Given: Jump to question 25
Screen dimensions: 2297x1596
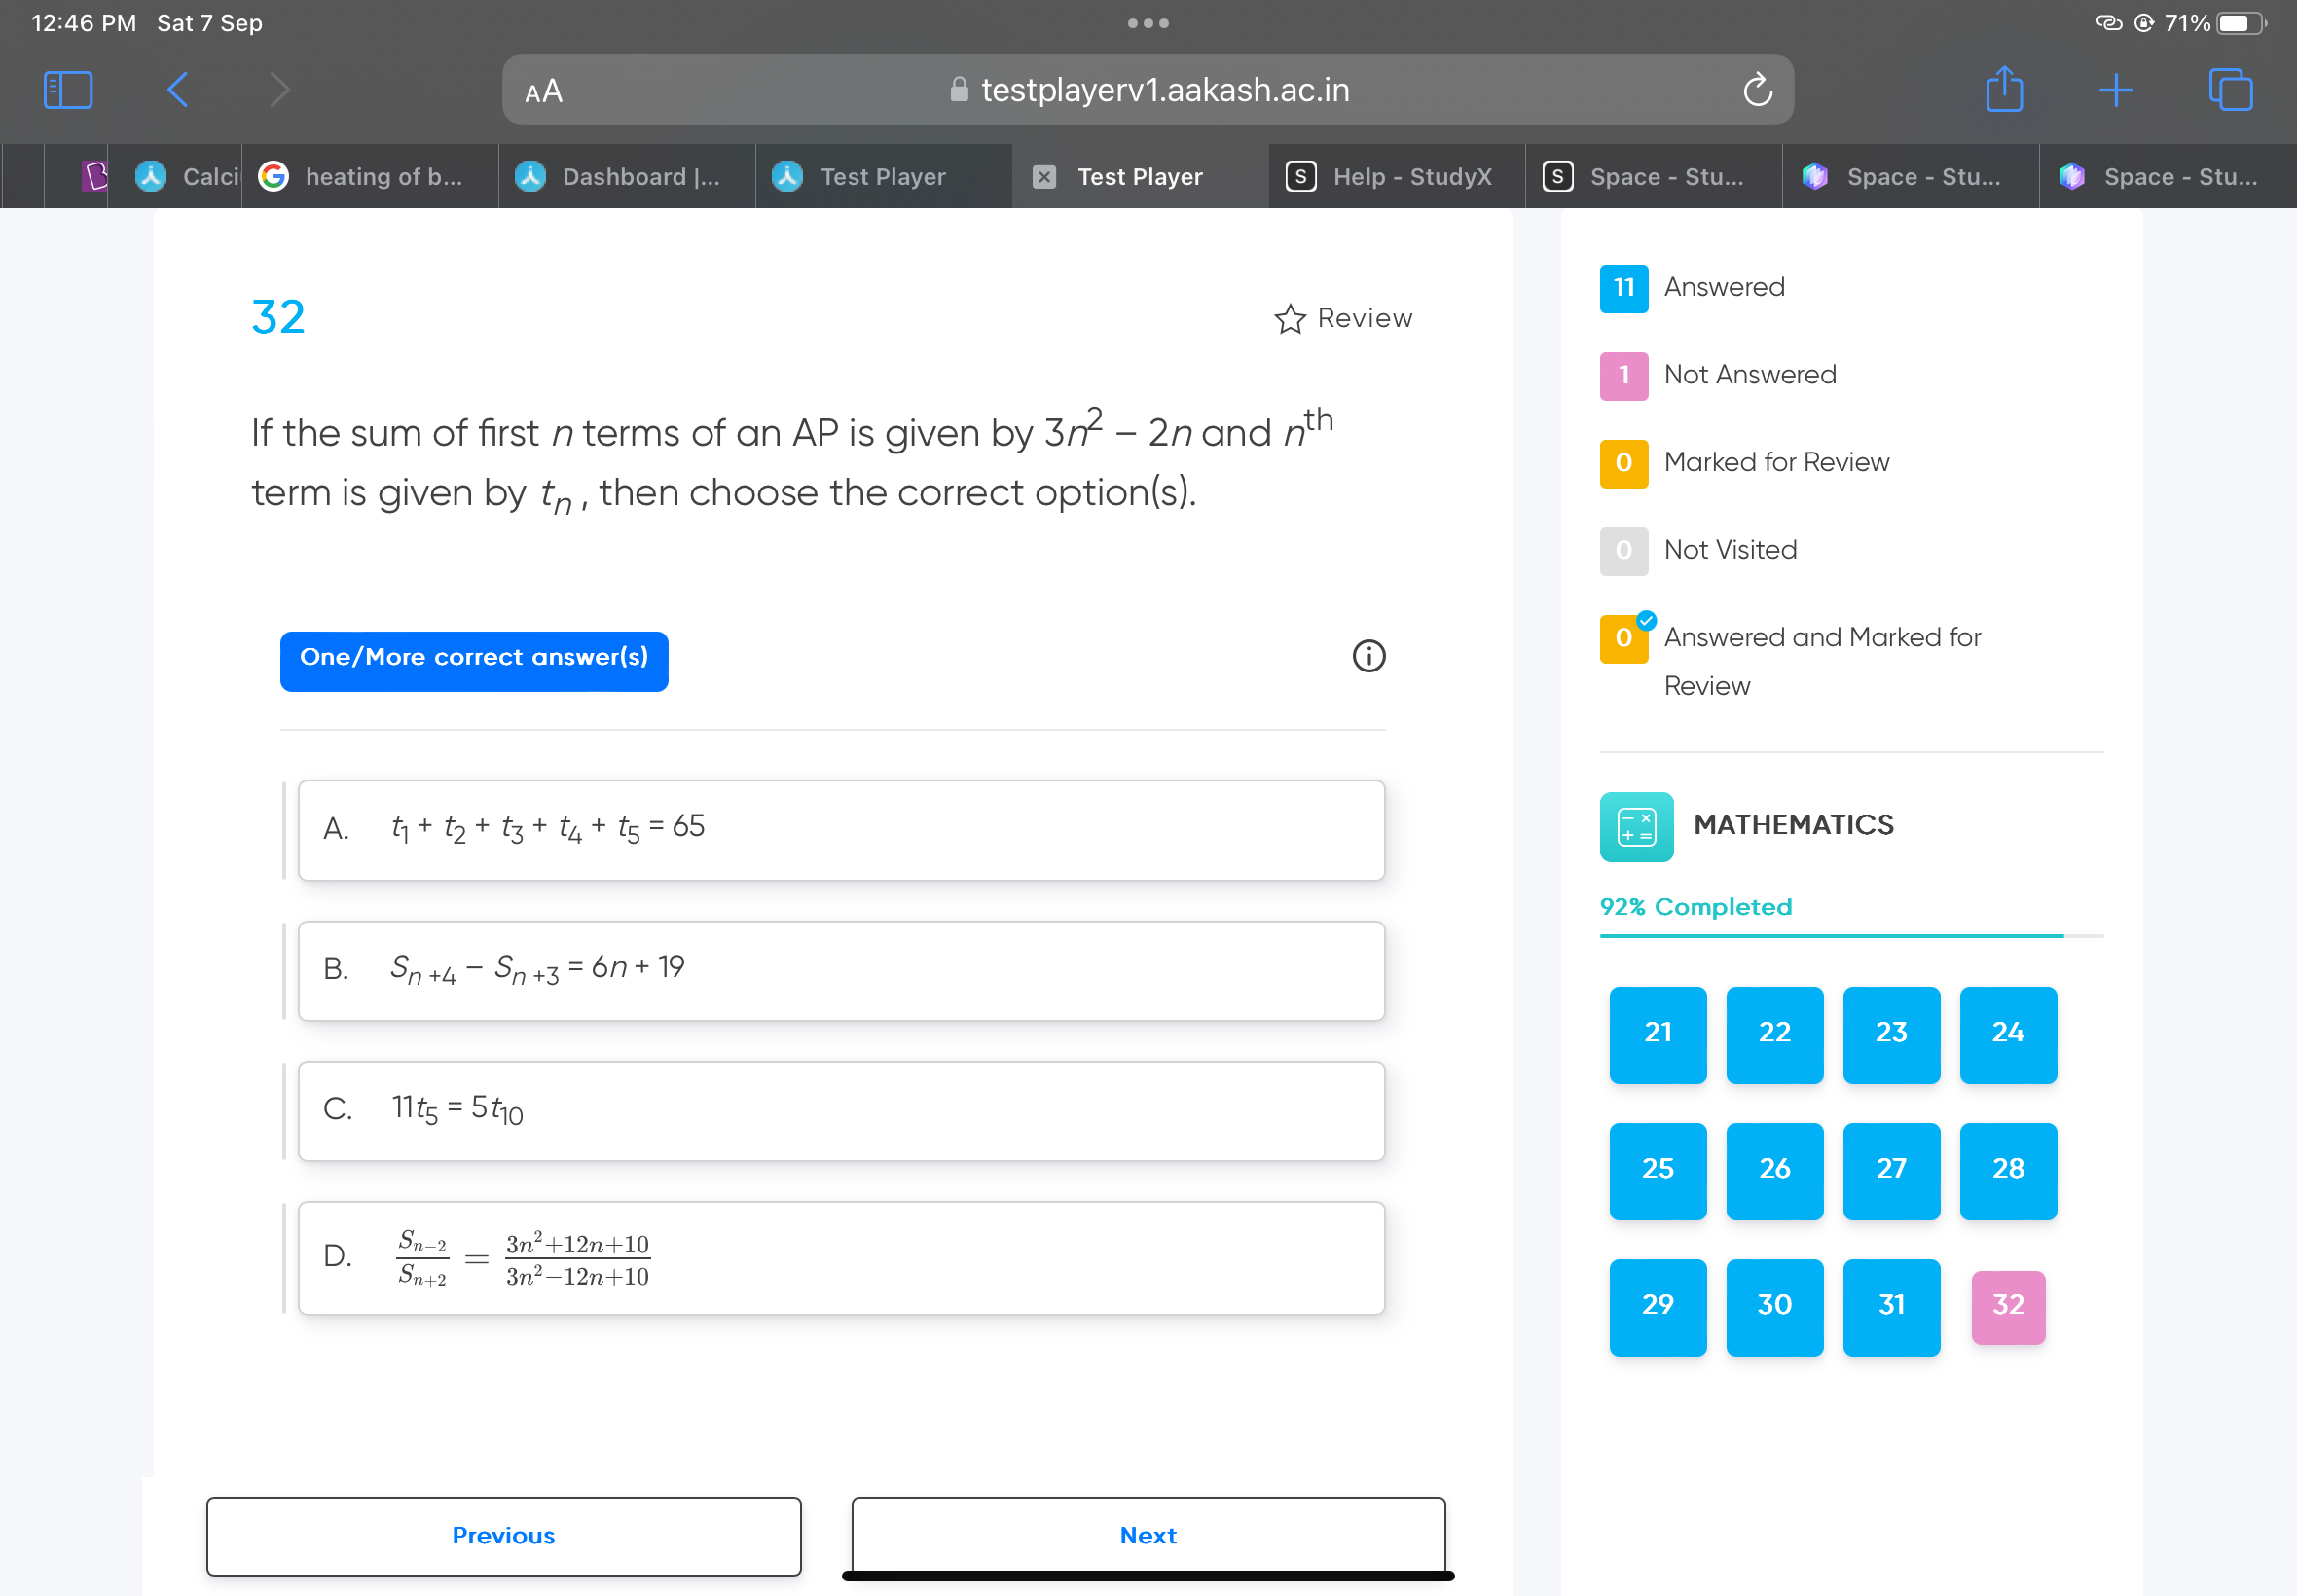Looking at the screenshot, I should click(x=1657, y=1170).
